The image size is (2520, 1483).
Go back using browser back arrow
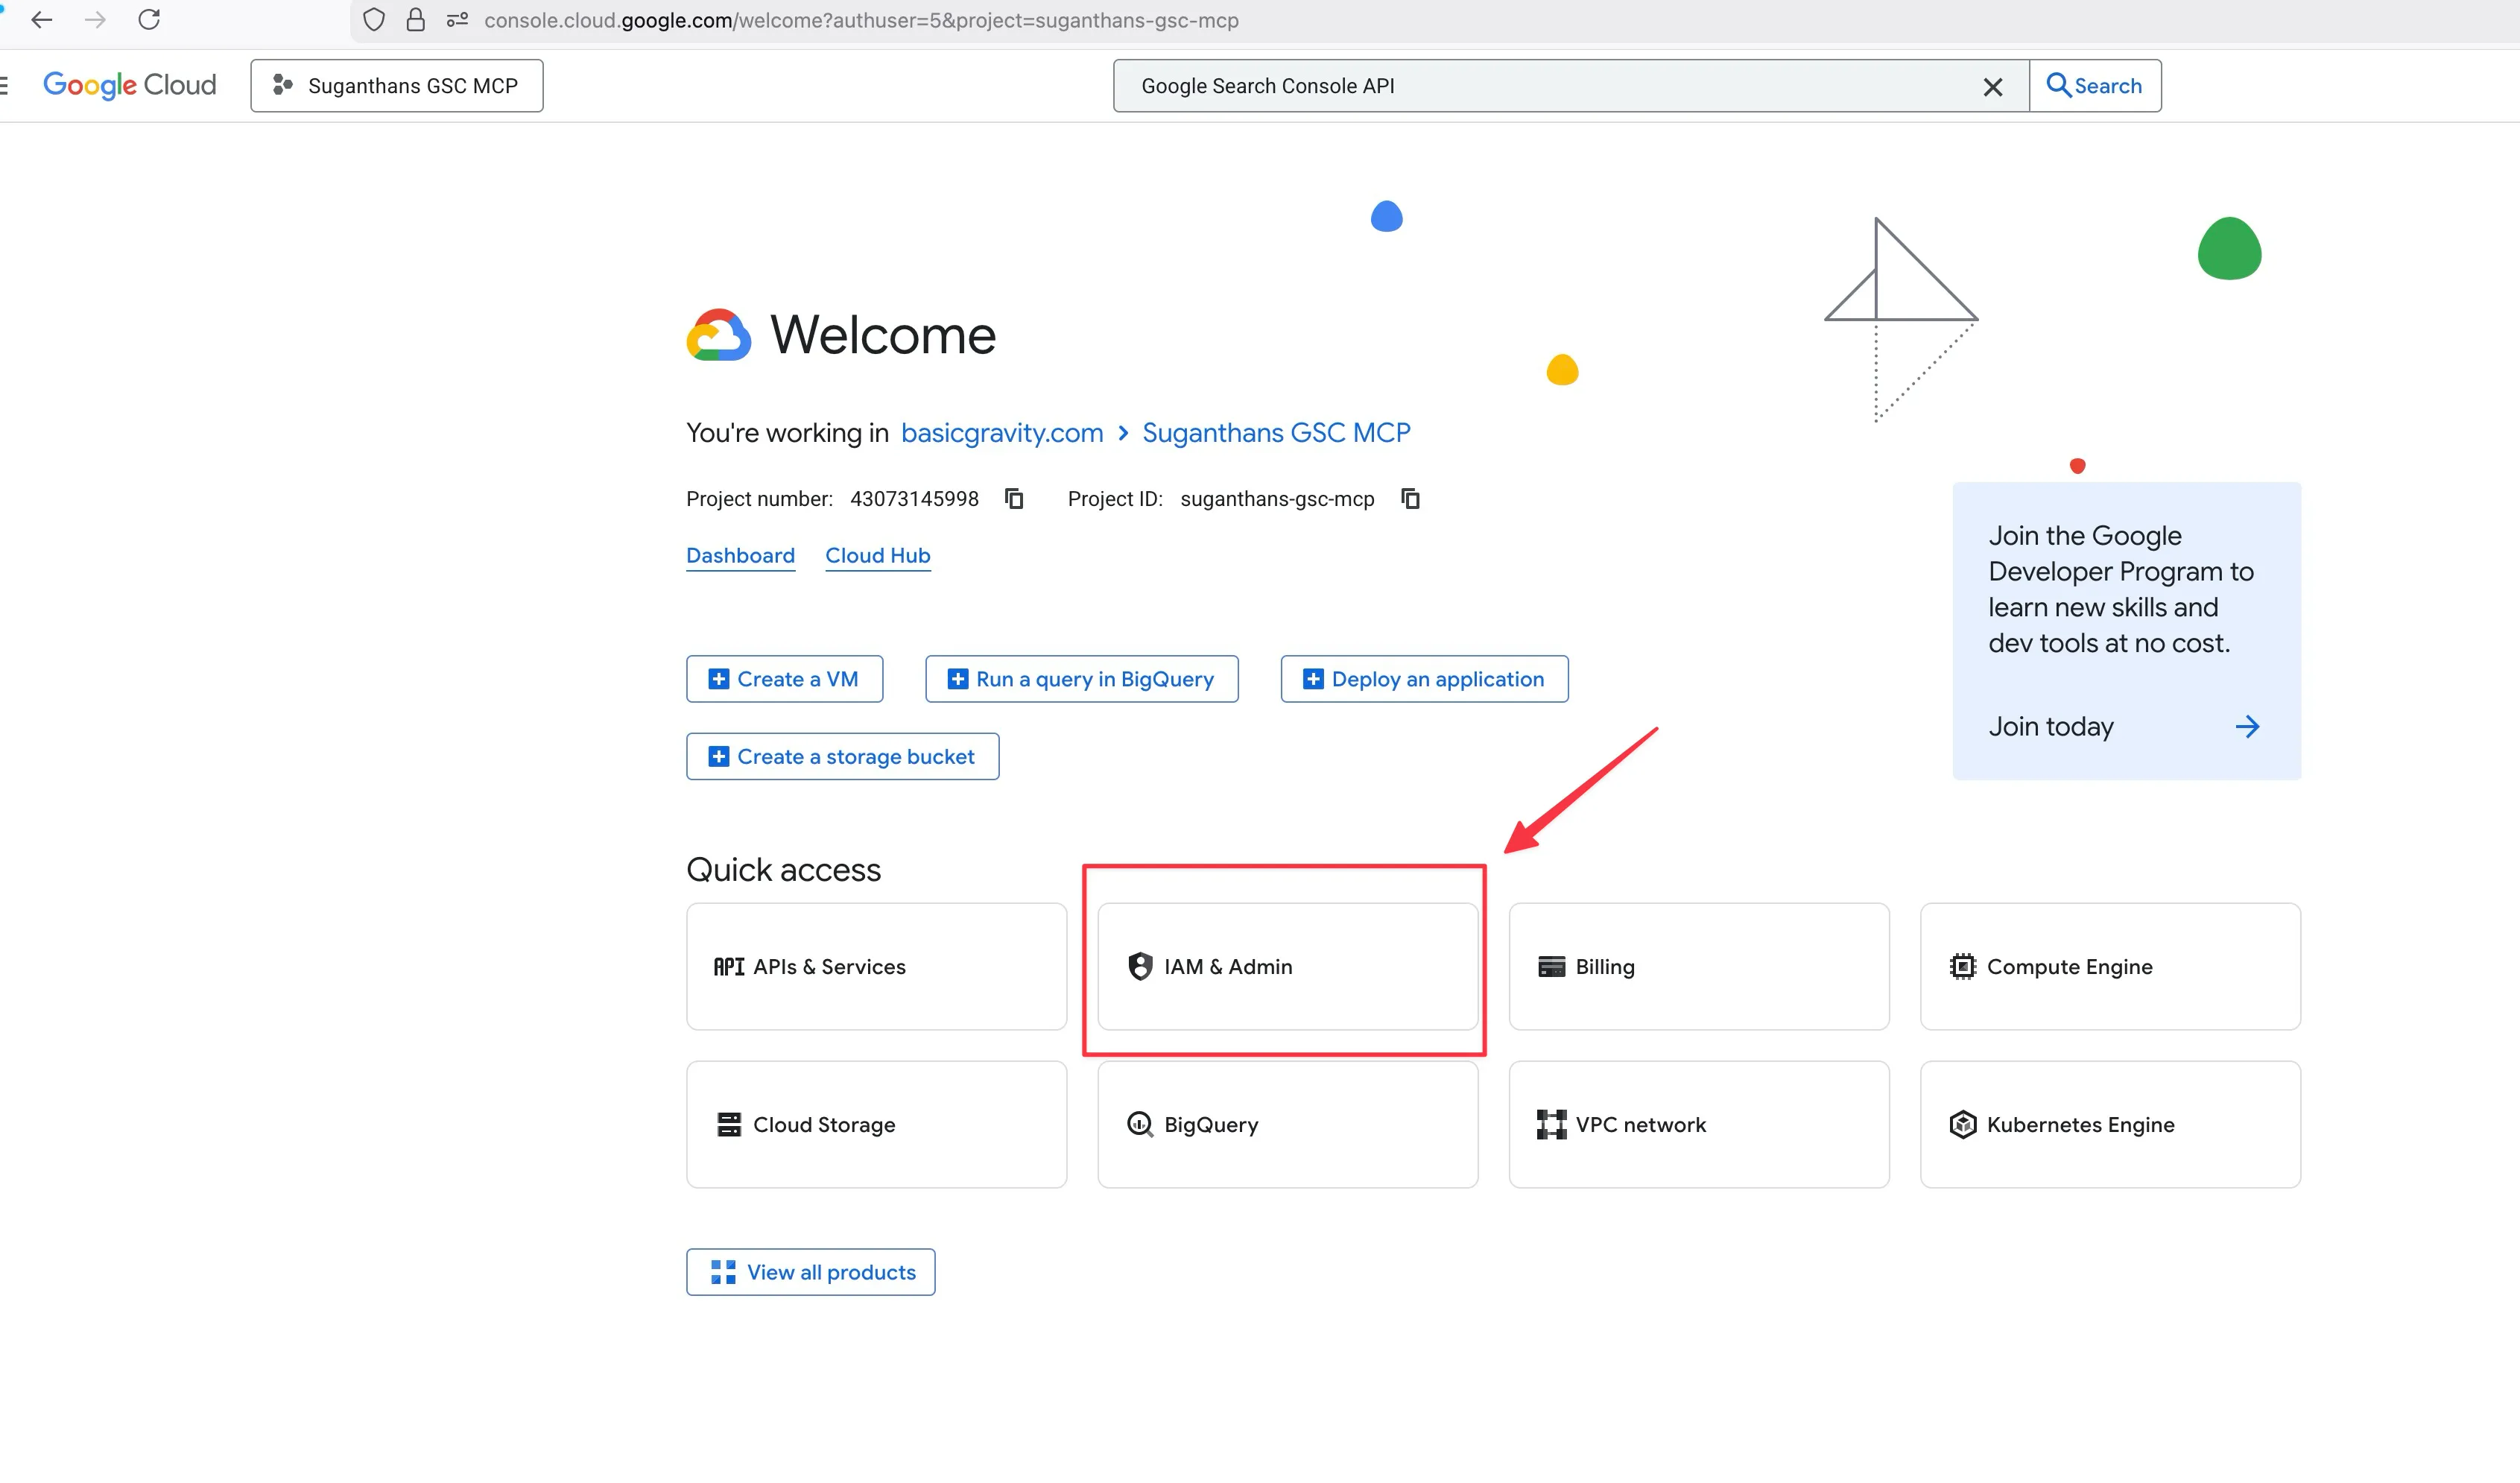[x=41, y=20]
